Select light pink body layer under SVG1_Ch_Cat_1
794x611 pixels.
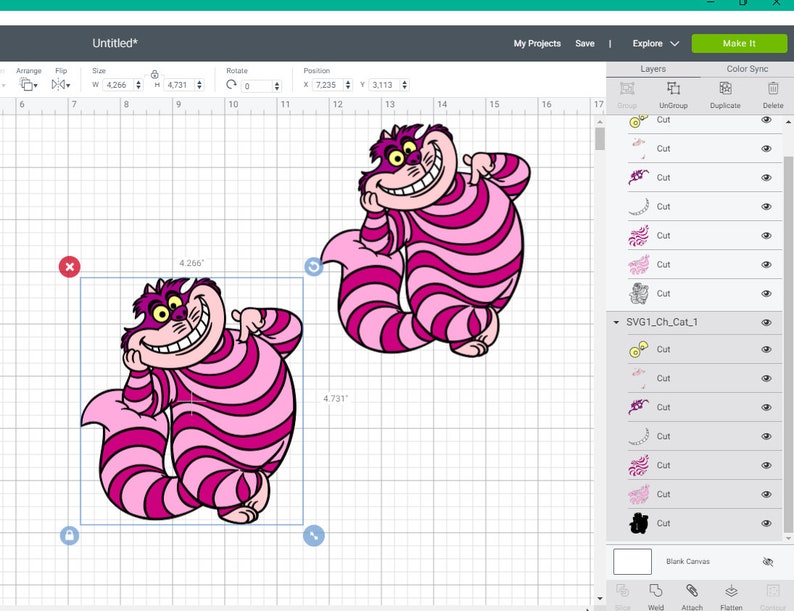tap(639, 494)
